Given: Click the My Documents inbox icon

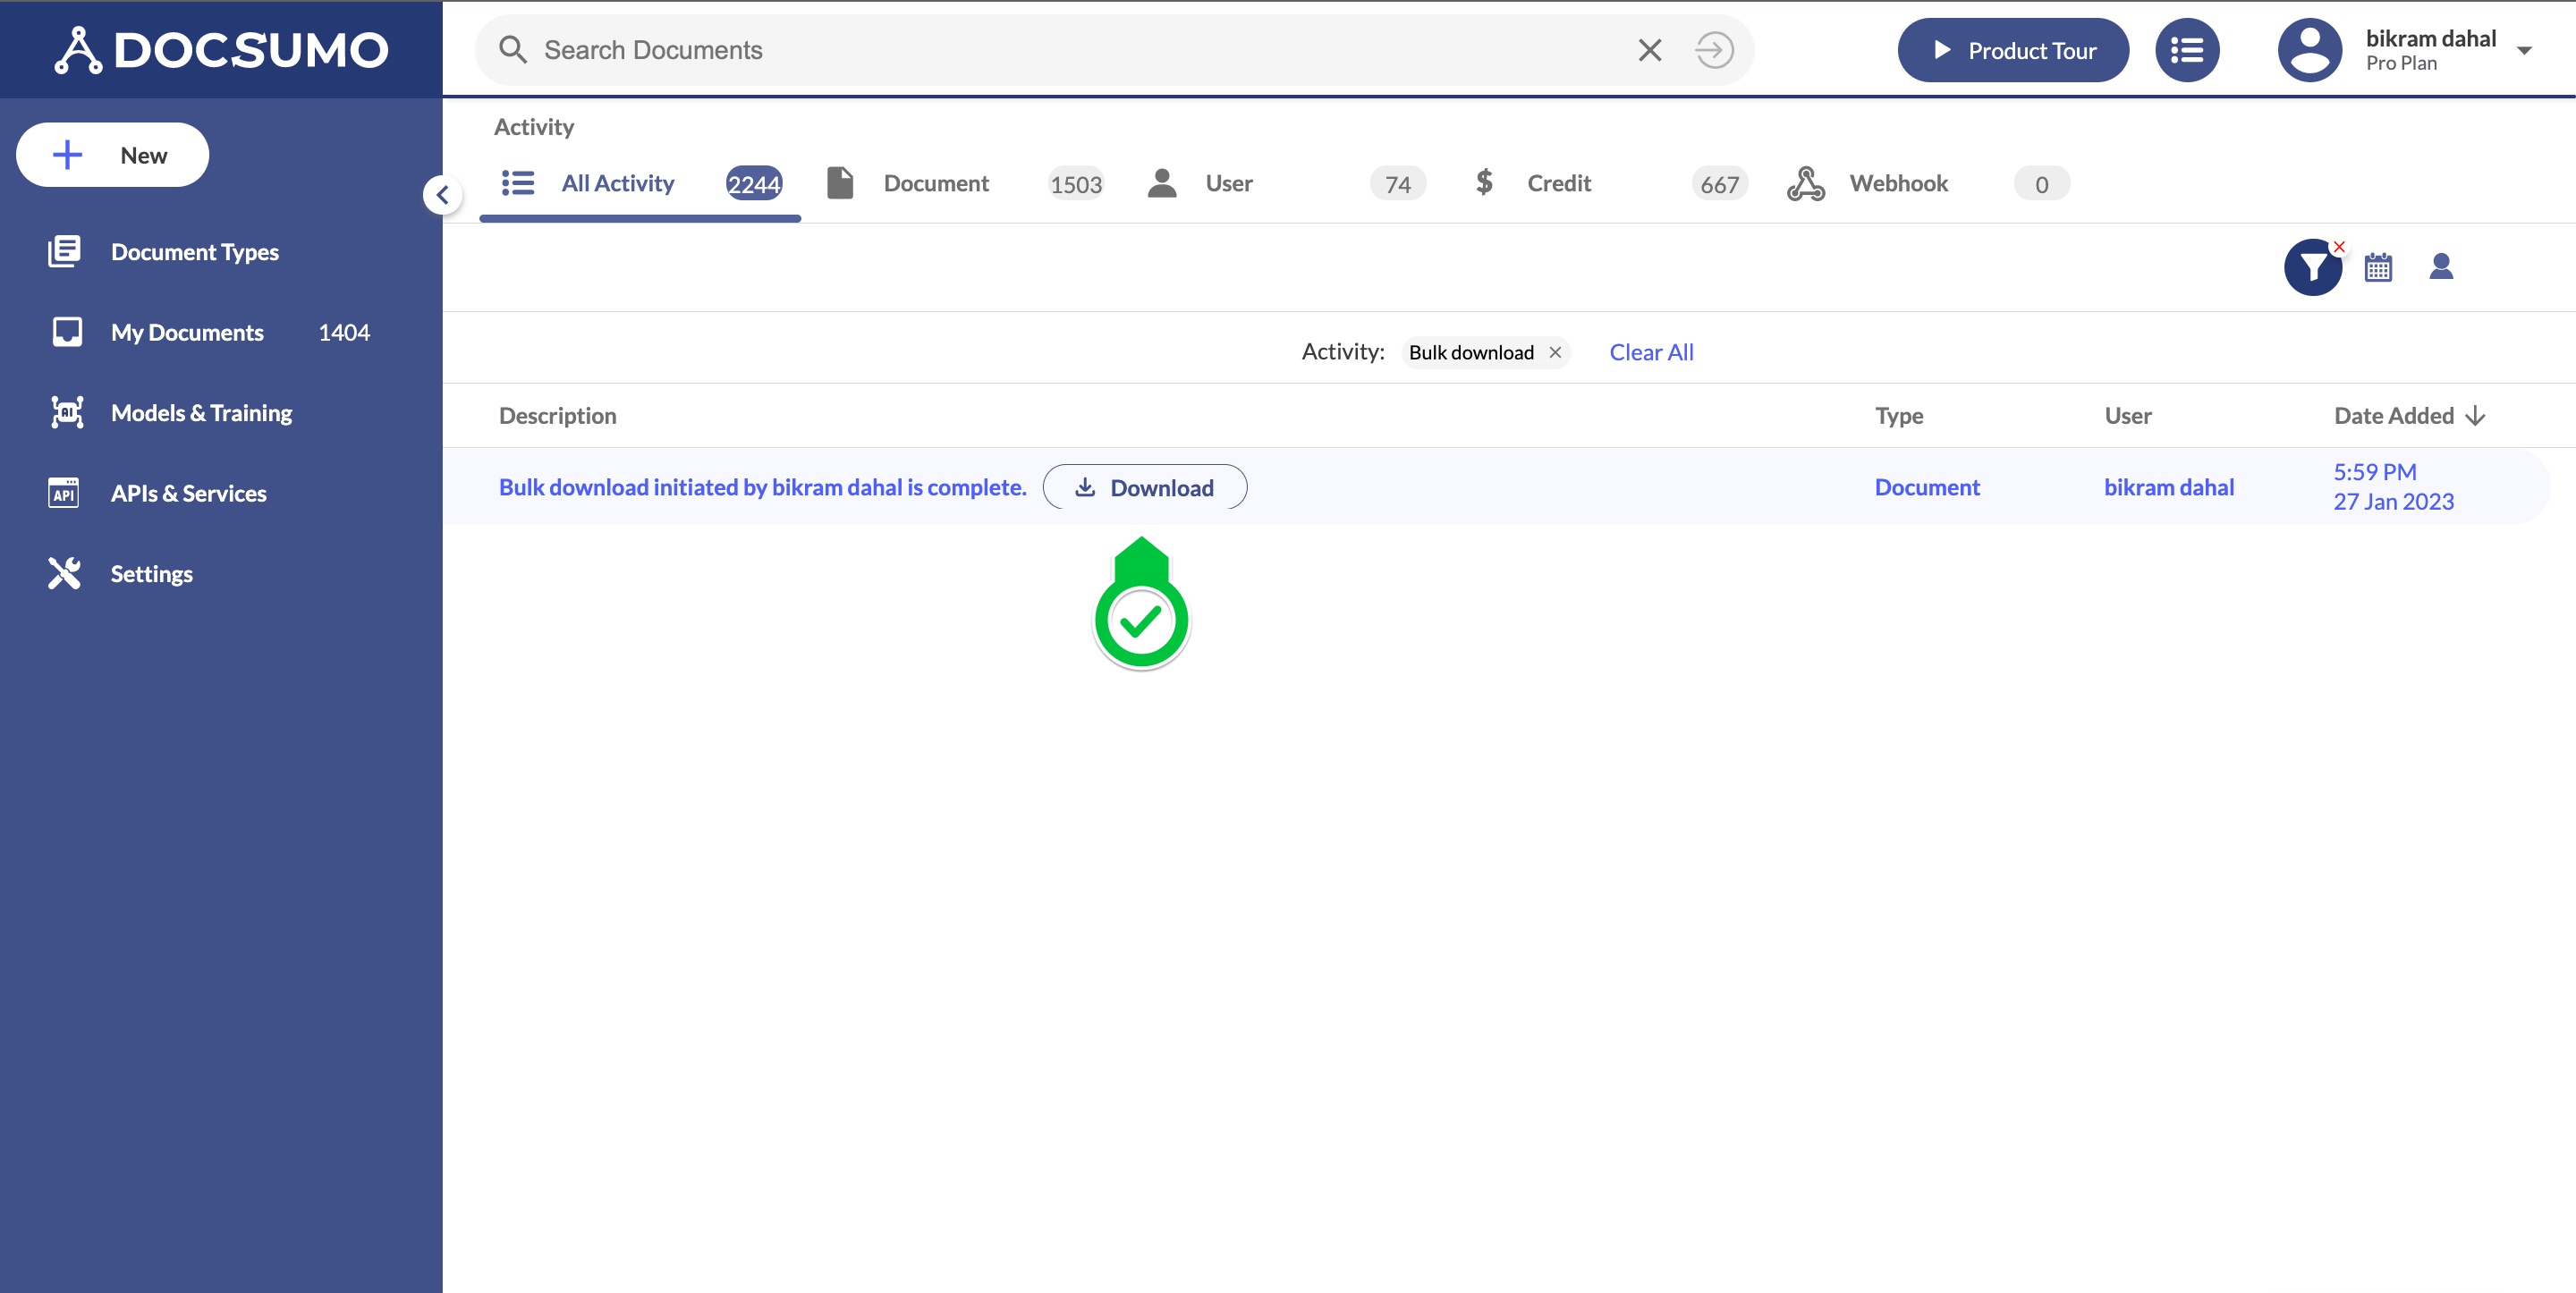Looking at the screenshot, I should 67,332.
